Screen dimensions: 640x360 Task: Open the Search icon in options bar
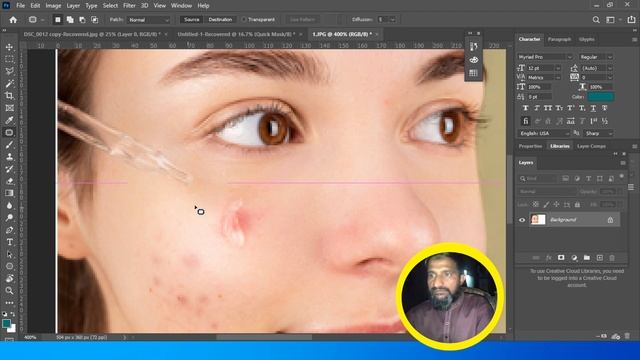(596, 20)
